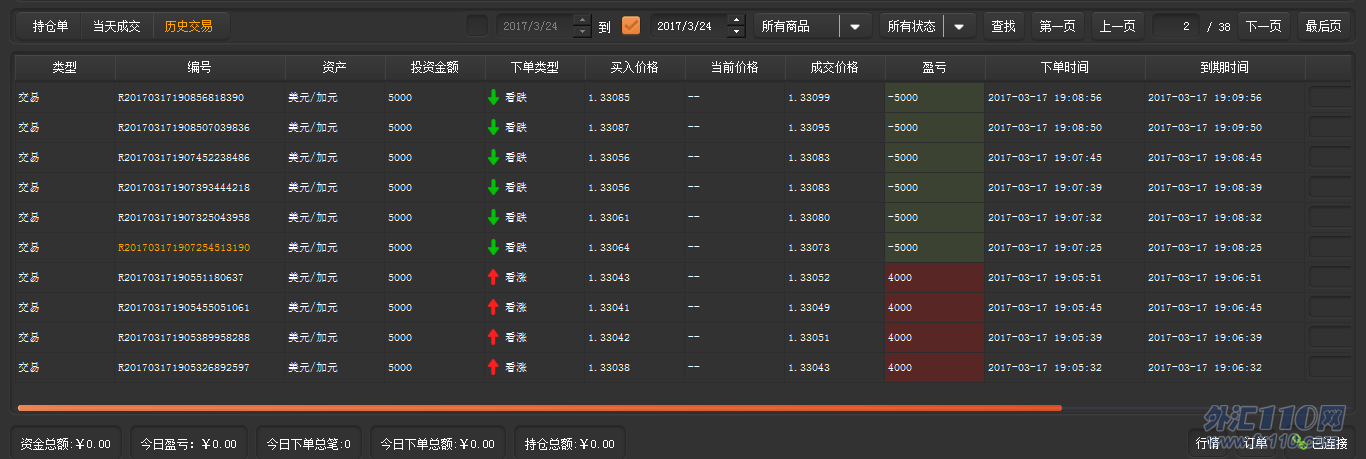Click 资金总额 balance status field
This screenshot has height=459, width=1366.
point(66,443)
